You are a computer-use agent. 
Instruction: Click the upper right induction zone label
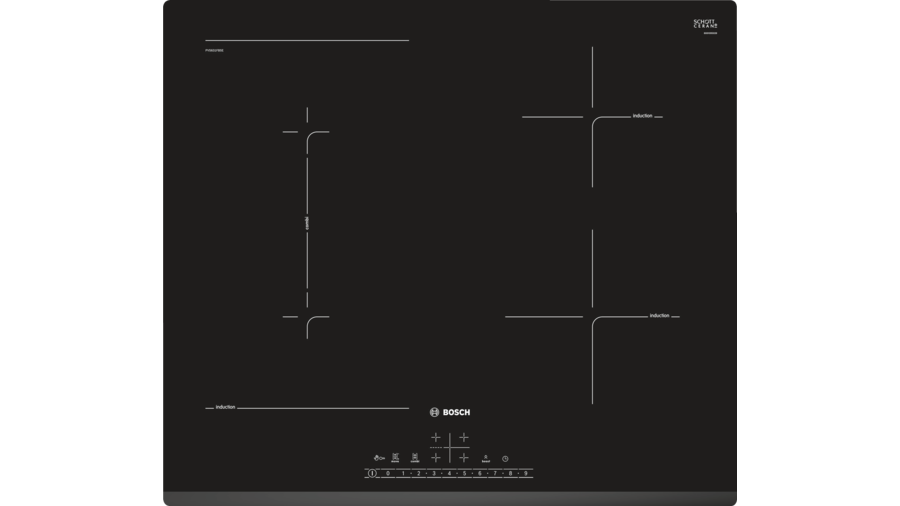[642, 116]
